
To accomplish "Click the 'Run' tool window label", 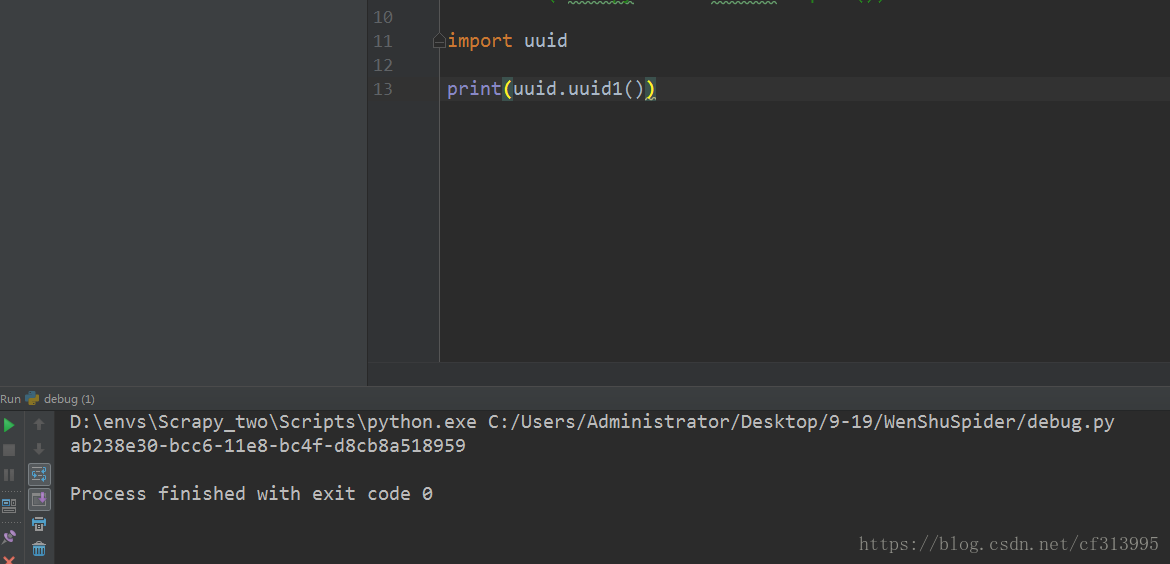I will 10,399.
